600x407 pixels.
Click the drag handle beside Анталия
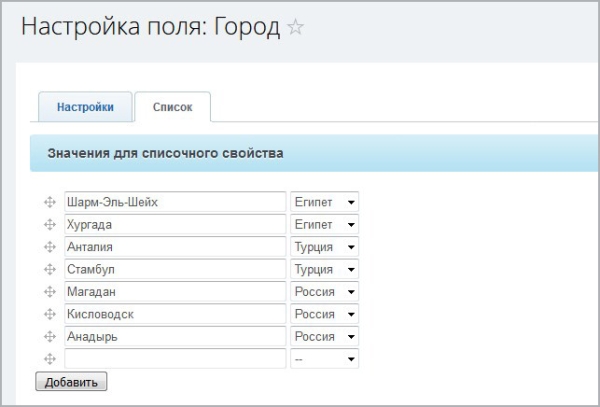coord(50,247)
